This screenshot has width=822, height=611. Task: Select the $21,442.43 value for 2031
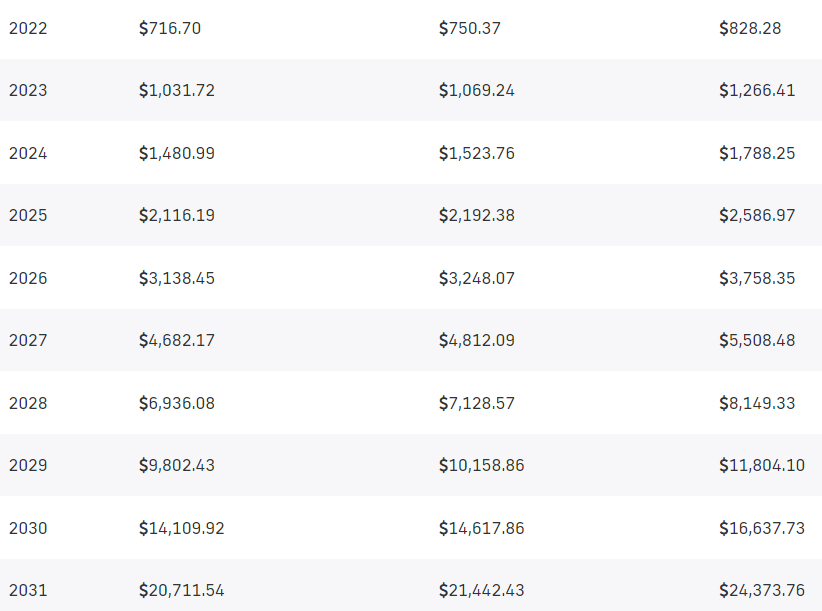click(481, 591)
